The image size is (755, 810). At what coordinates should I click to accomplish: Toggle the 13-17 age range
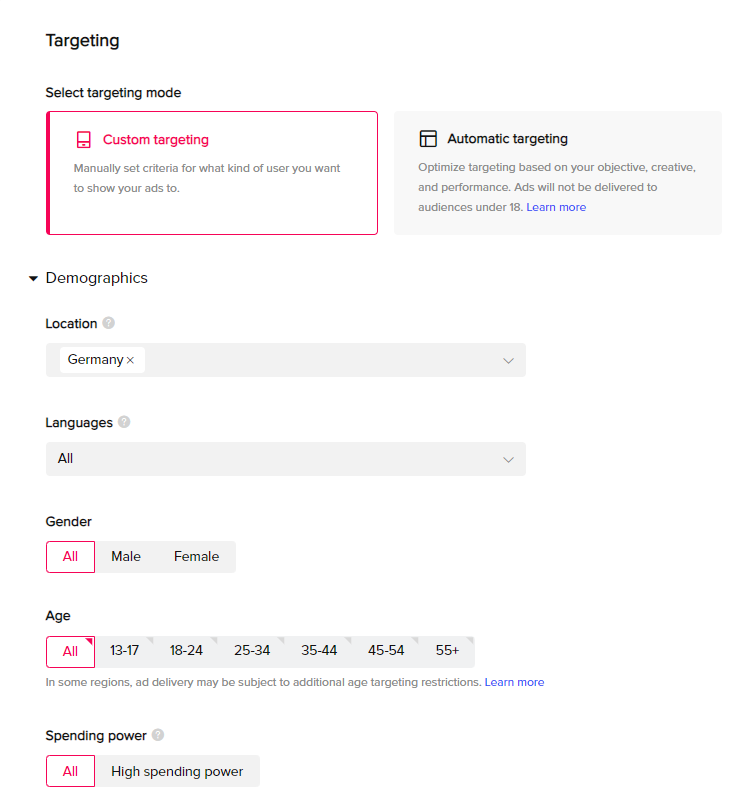tap(124, 651)
